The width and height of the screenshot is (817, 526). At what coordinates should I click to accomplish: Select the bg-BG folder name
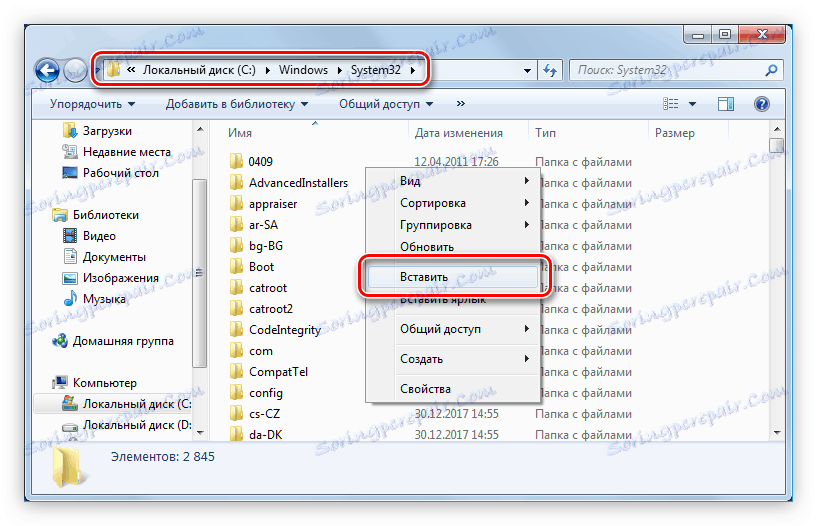click(266, 246)
